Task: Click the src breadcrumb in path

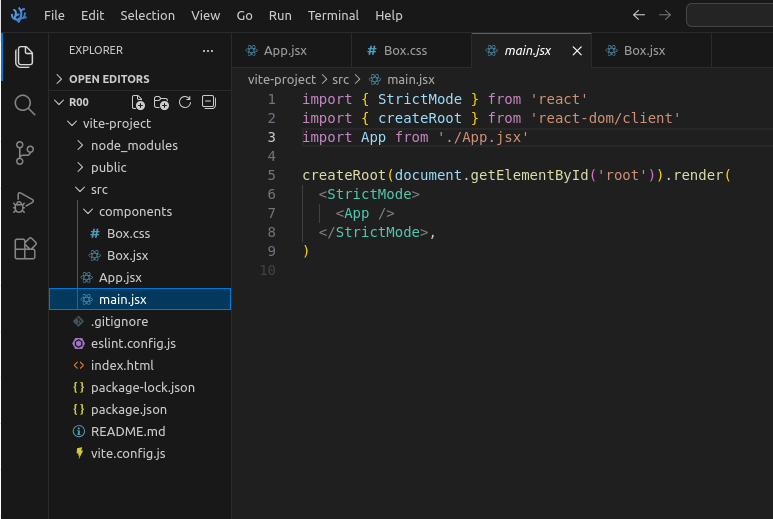Action: 341,79
